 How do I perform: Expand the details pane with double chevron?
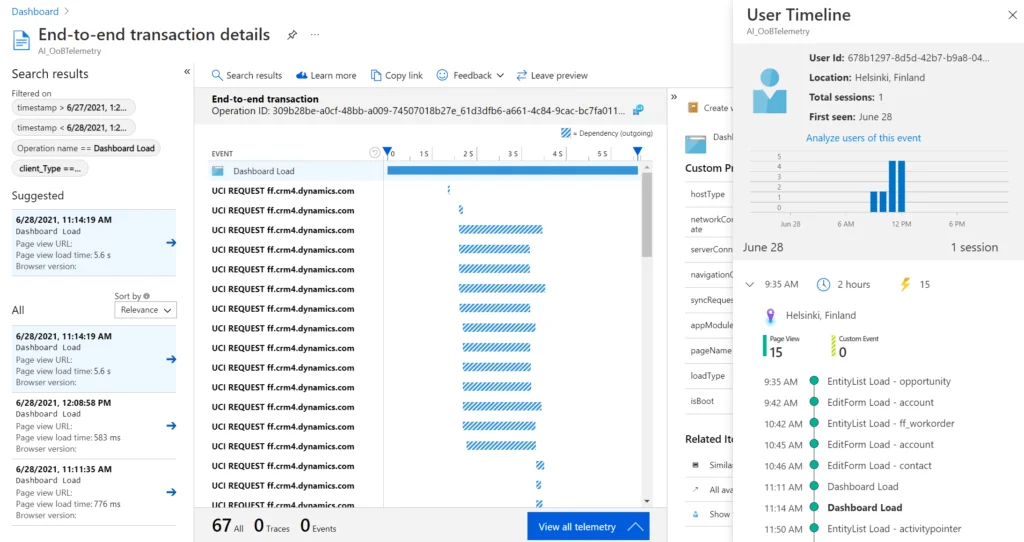(x=673, y=98)
